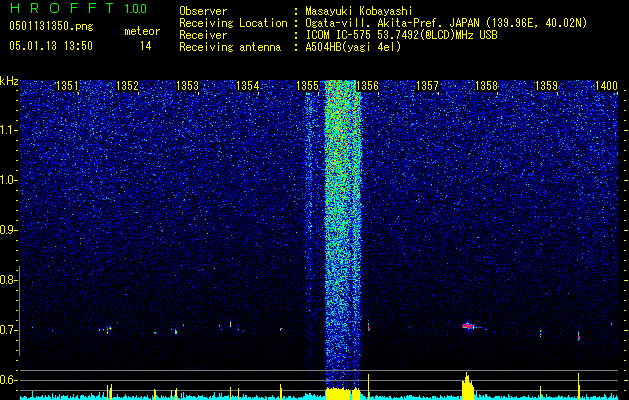Click the bright red meteor echo near 1358
This screenshot has width=629, height=400.
468,326
